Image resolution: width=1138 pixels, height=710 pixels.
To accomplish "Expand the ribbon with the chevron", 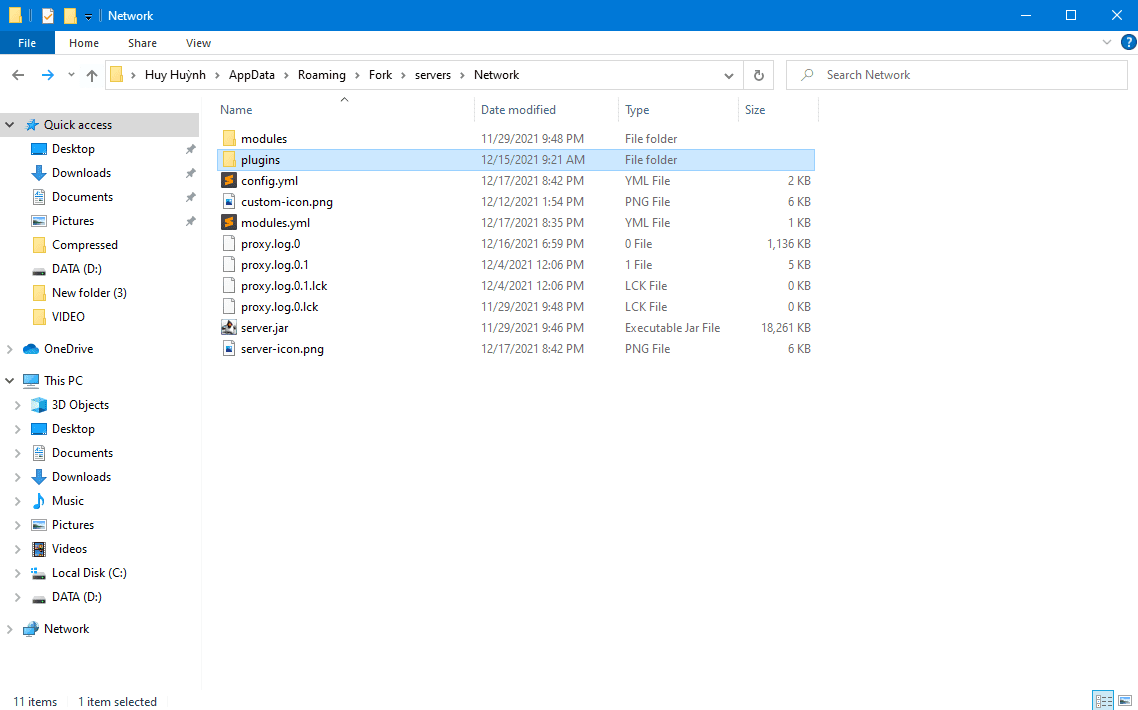I will pos(1107,43).
